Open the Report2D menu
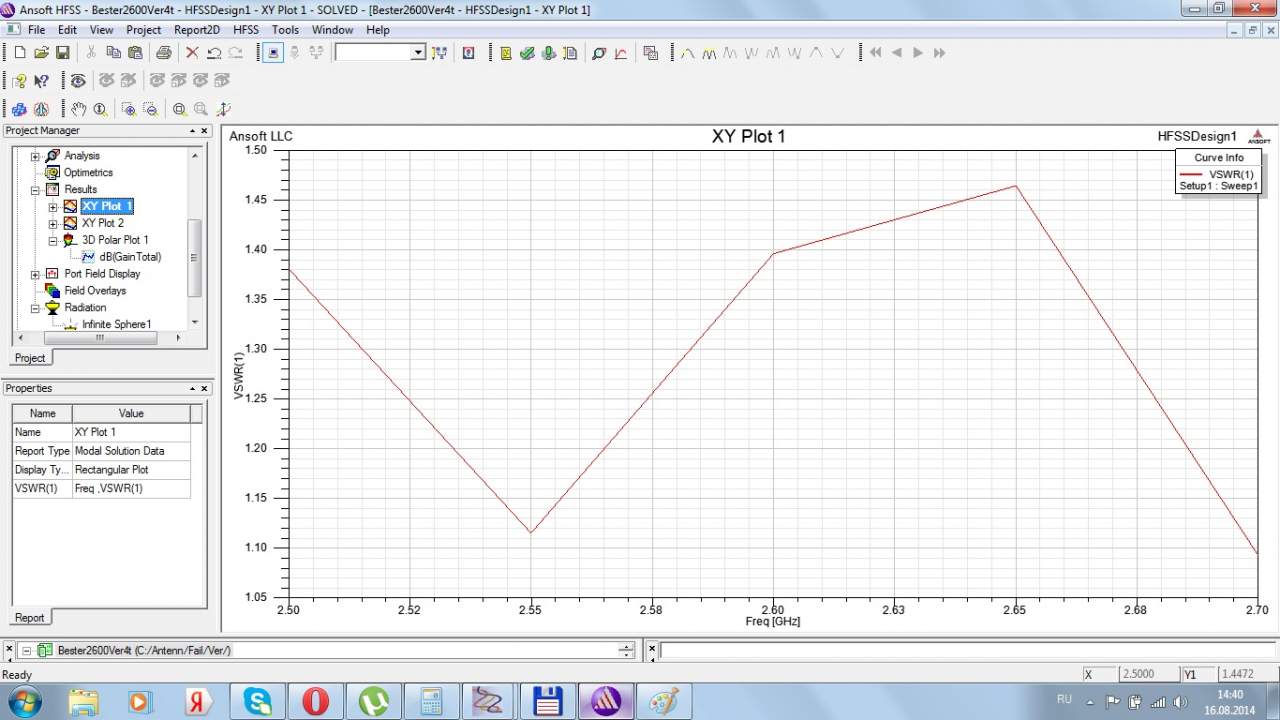This screenshot has width=1280, height=720. click(196, 30)
